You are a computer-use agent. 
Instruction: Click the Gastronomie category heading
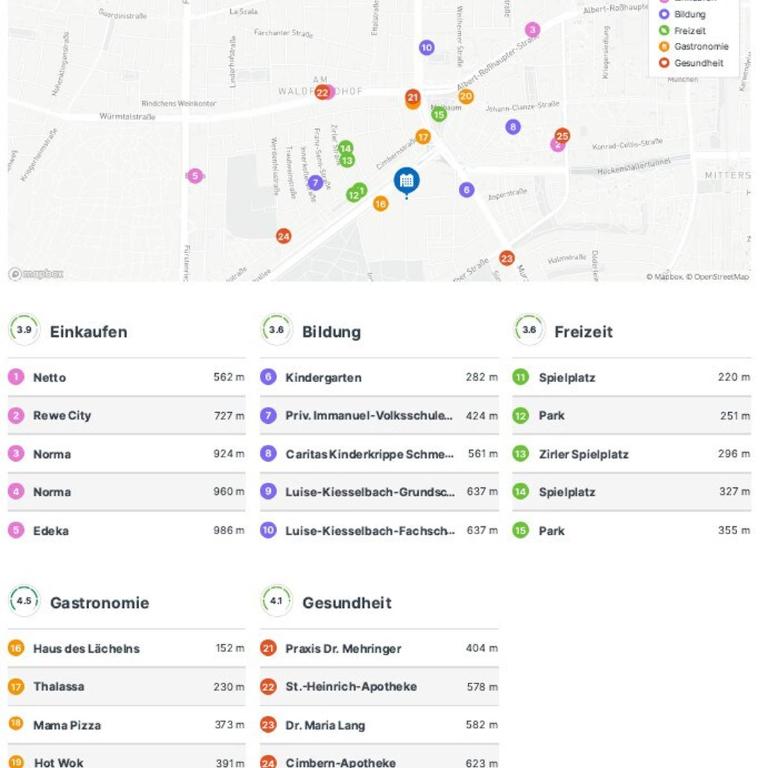click(99, 602)
